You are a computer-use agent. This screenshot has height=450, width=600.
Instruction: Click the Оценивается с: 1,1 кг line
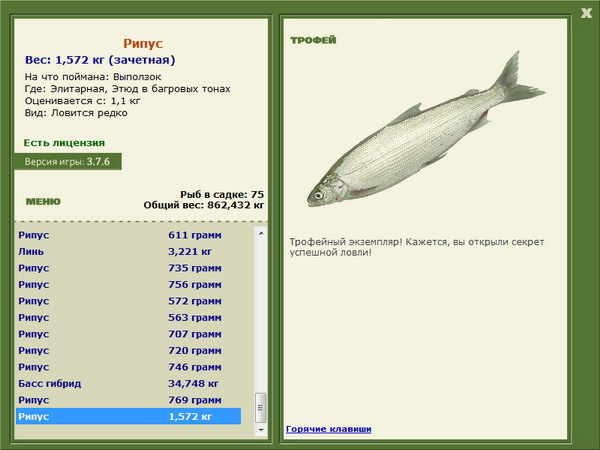83,101
